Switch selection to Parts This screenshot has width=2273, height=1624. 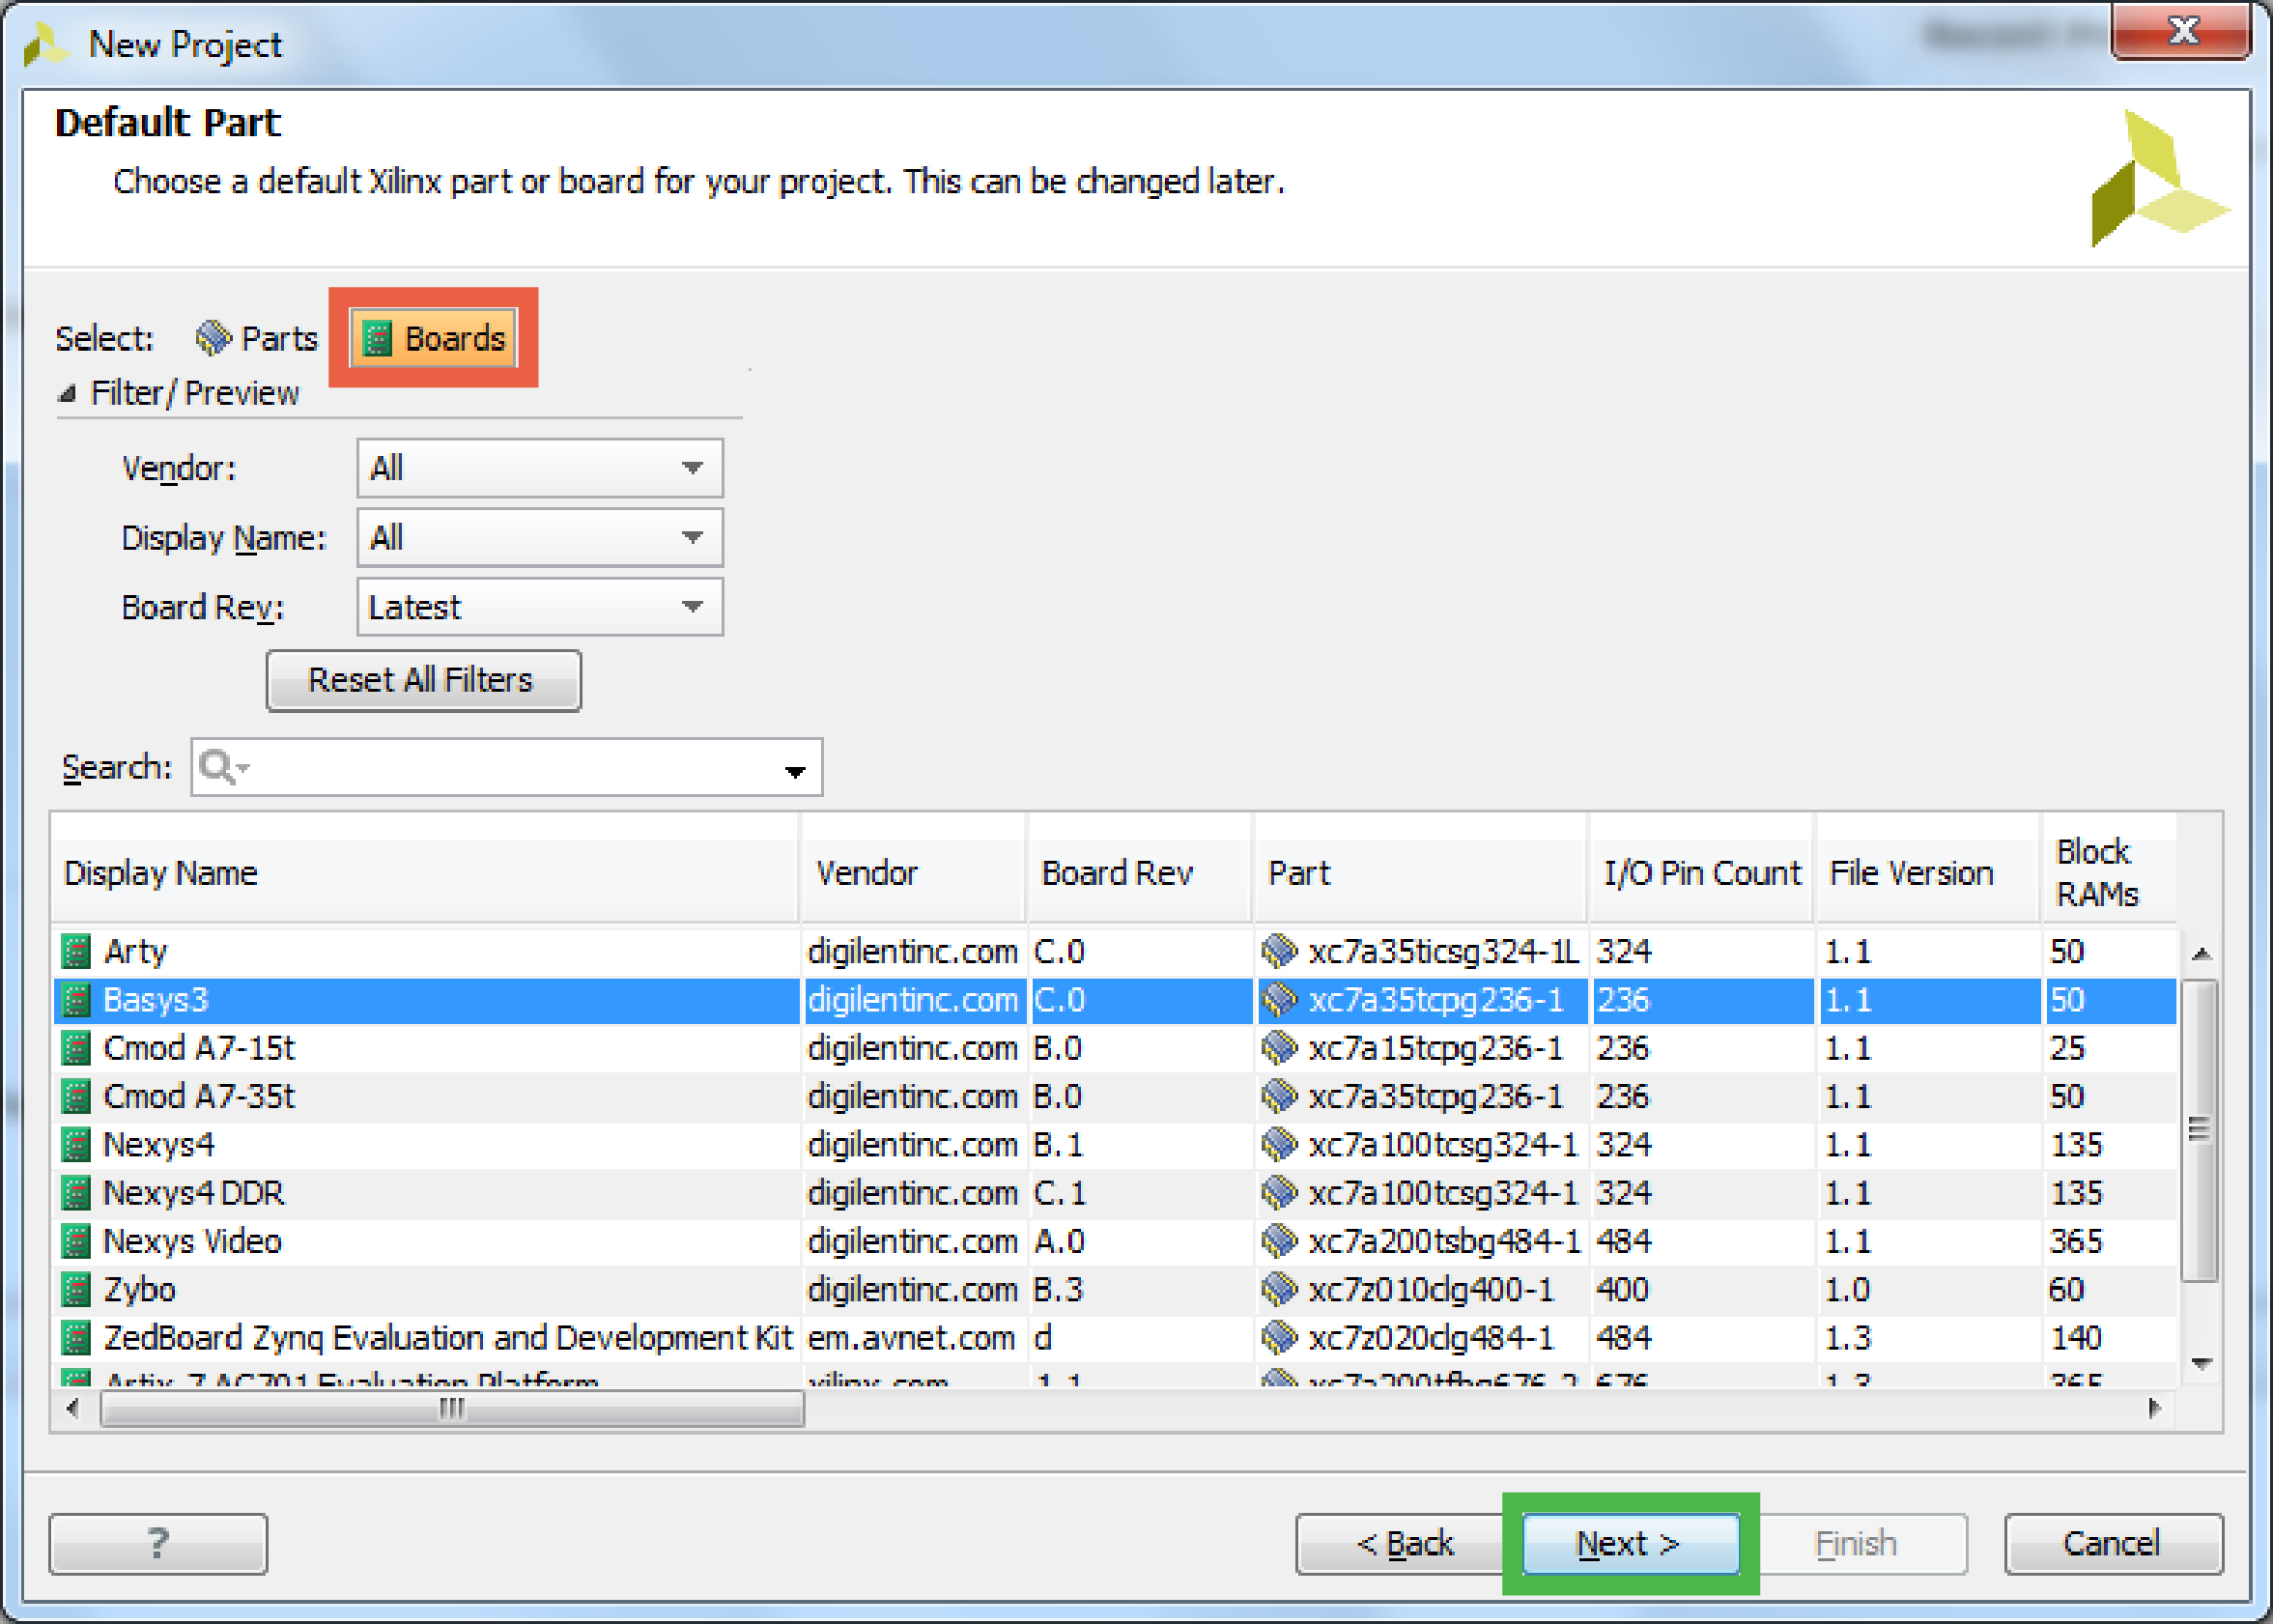(x=257, y=338)
